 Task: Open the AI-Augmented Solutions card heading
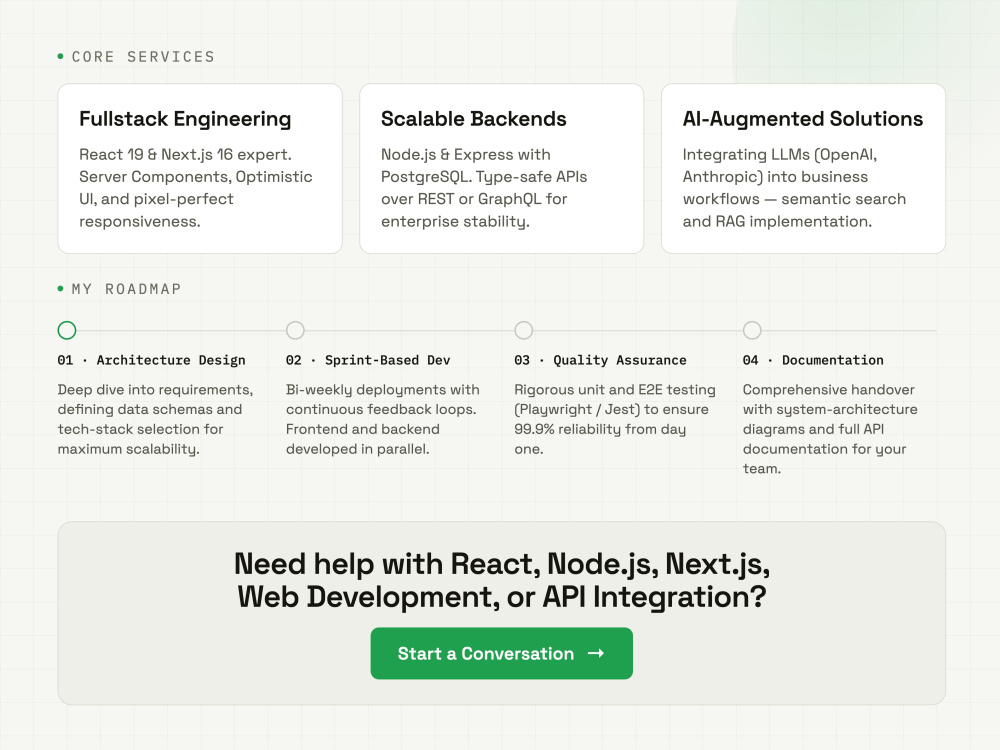coord(802,119)
